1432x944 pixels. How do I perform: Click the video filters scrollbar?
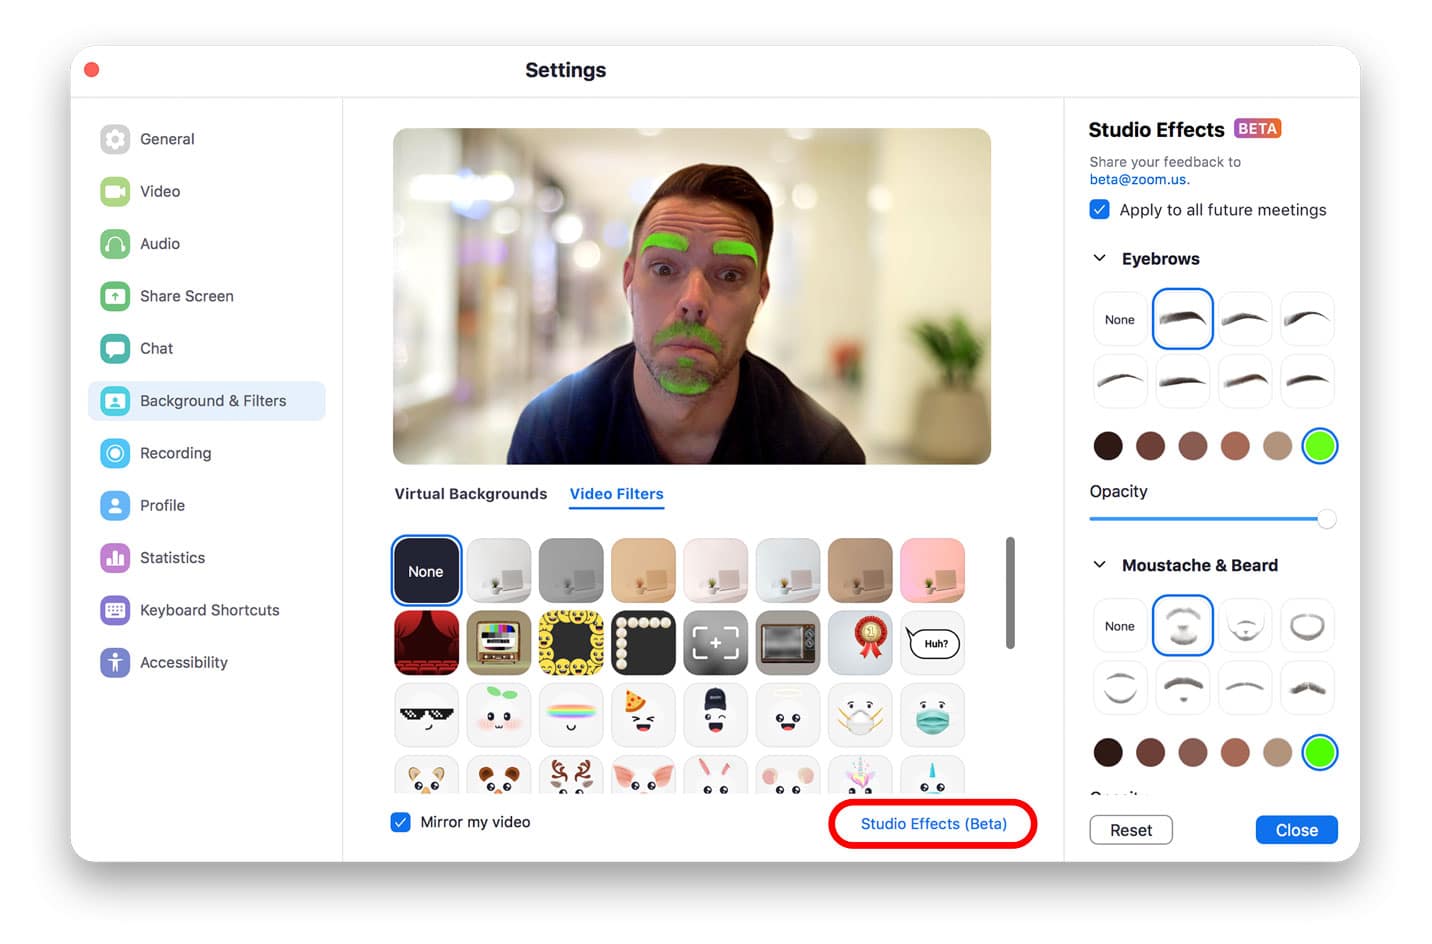[1010, 593]
